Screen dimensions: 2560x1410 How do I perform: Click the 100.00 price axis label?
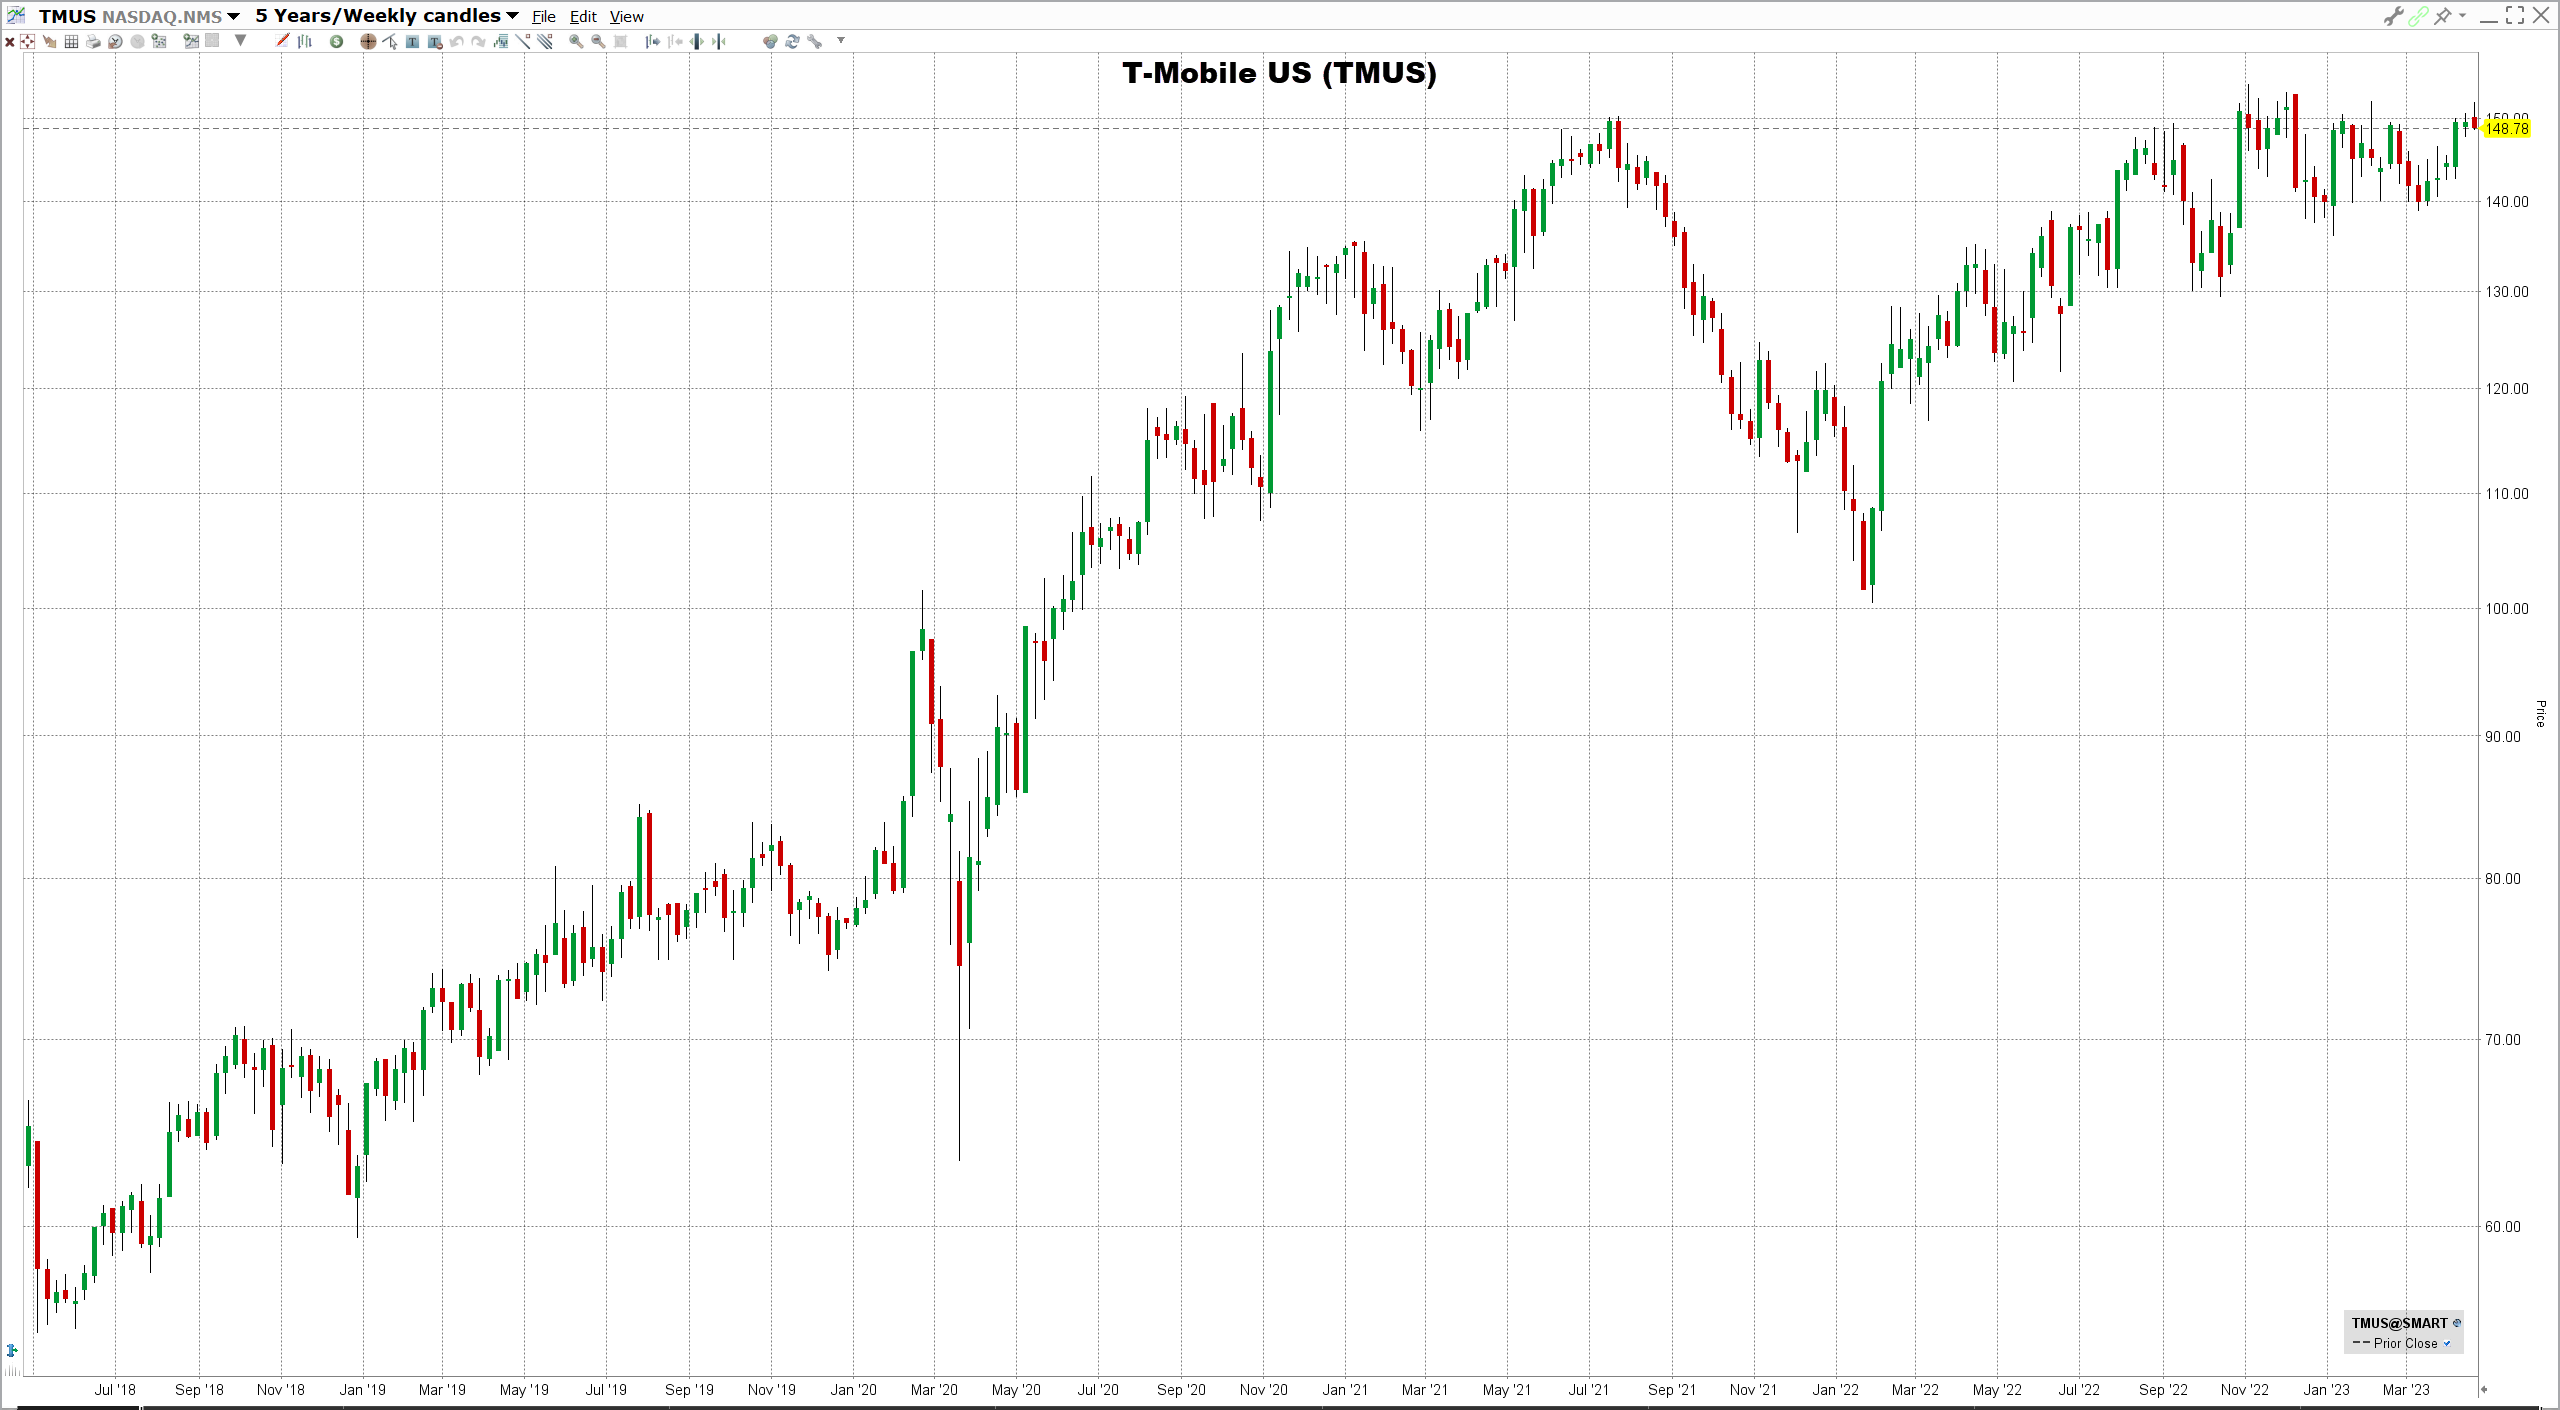[x=2507, y=608]
